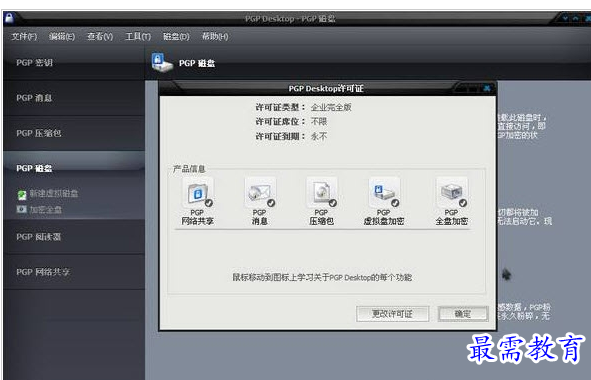Click the PGP 虚拟盘加密 disk icon

384,193
